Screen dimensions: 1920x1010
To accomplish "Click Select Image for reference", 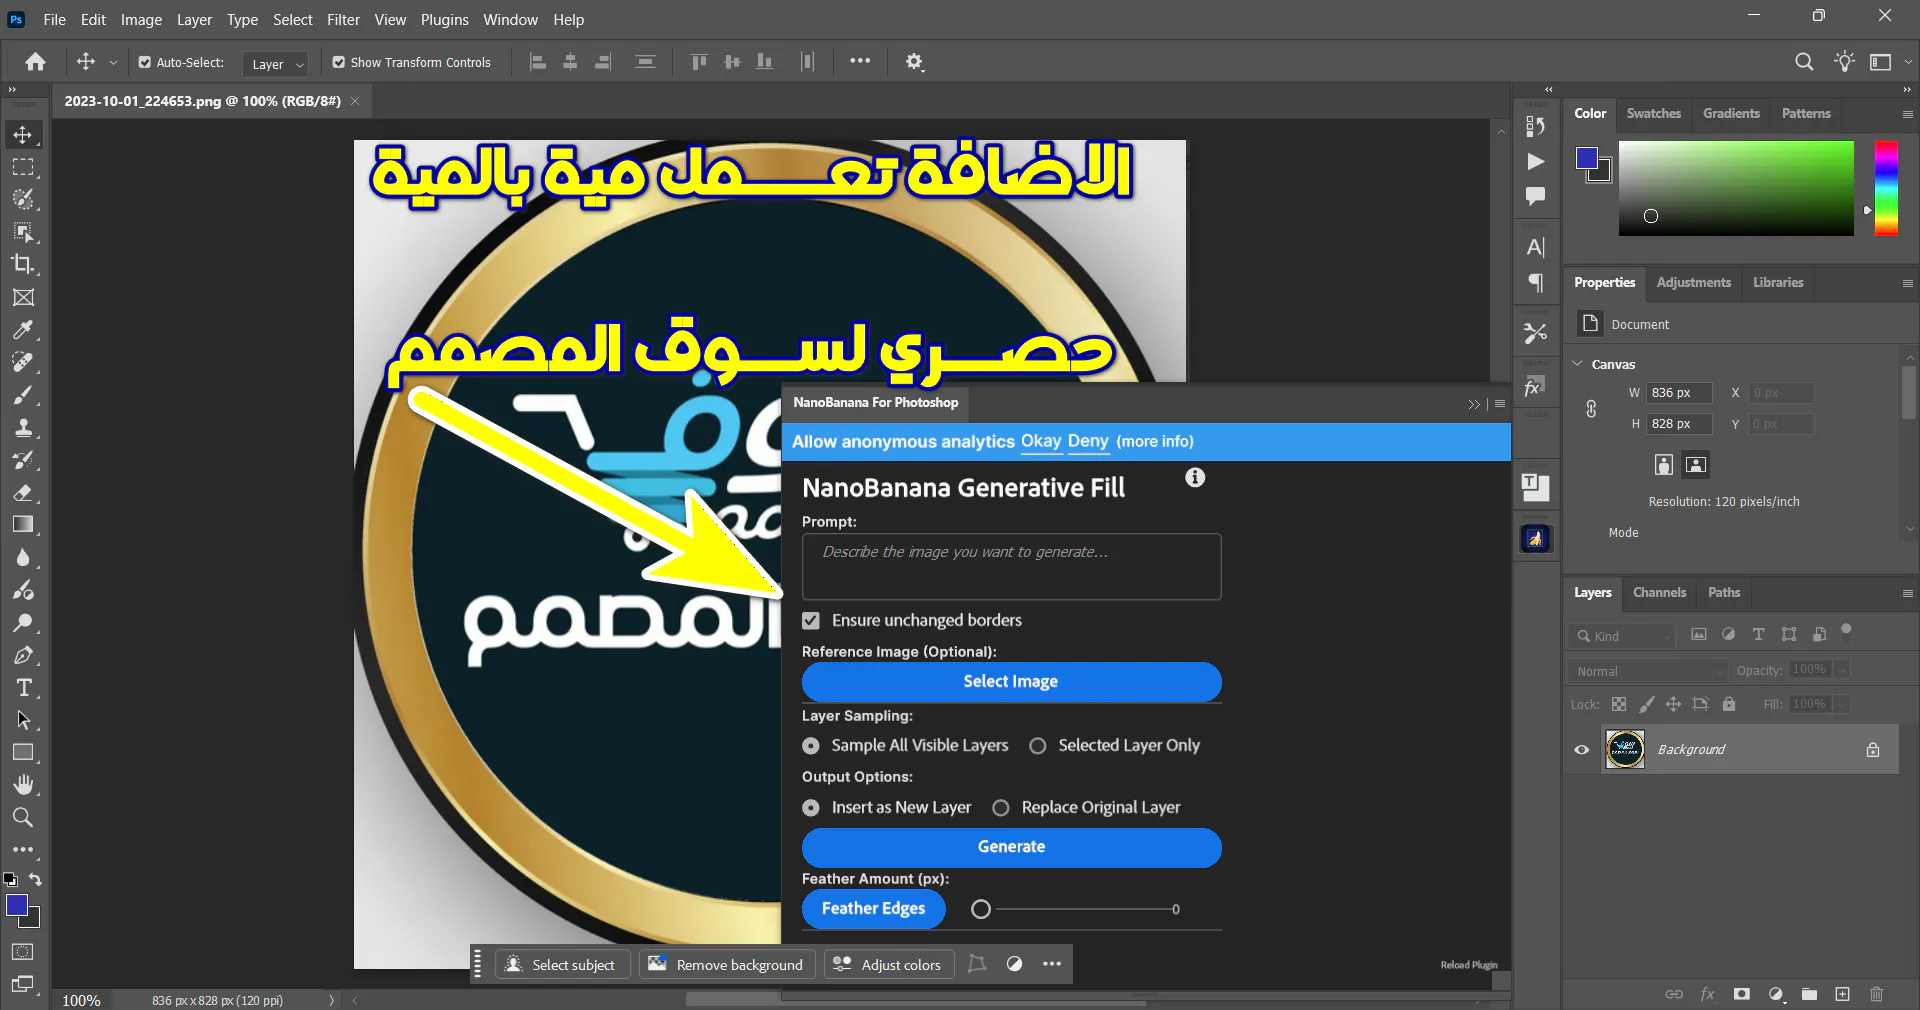I will (x=1011, y=682).
